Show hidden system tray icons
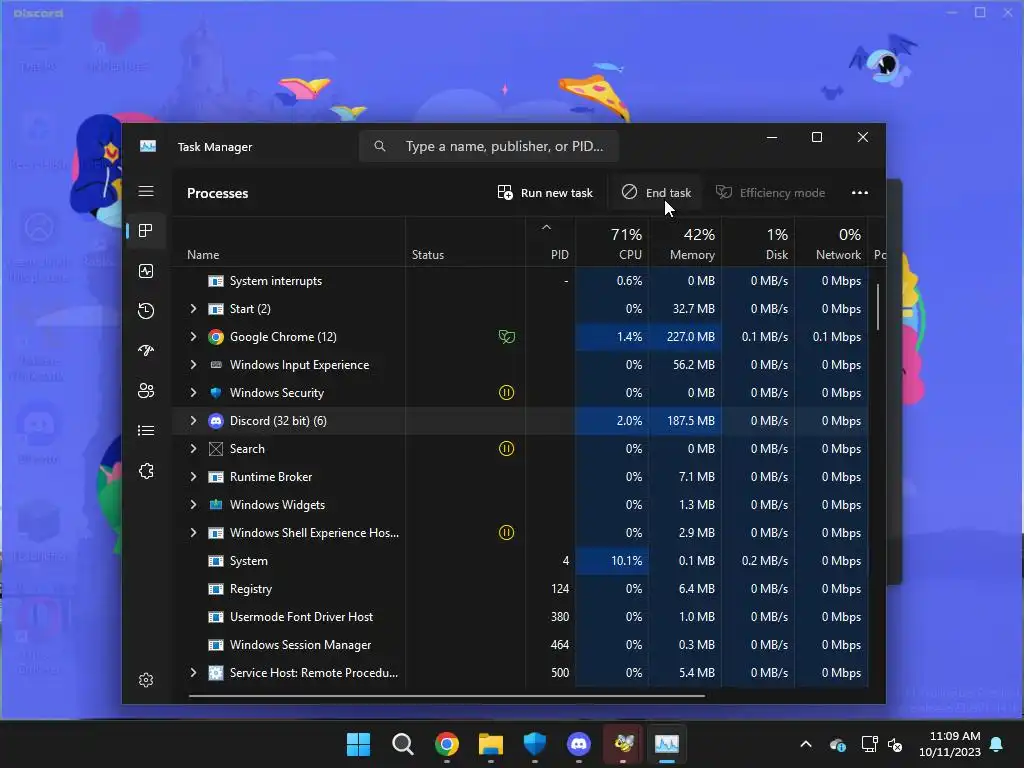Viewport: 1024px width, 768px height. [806, 744]
